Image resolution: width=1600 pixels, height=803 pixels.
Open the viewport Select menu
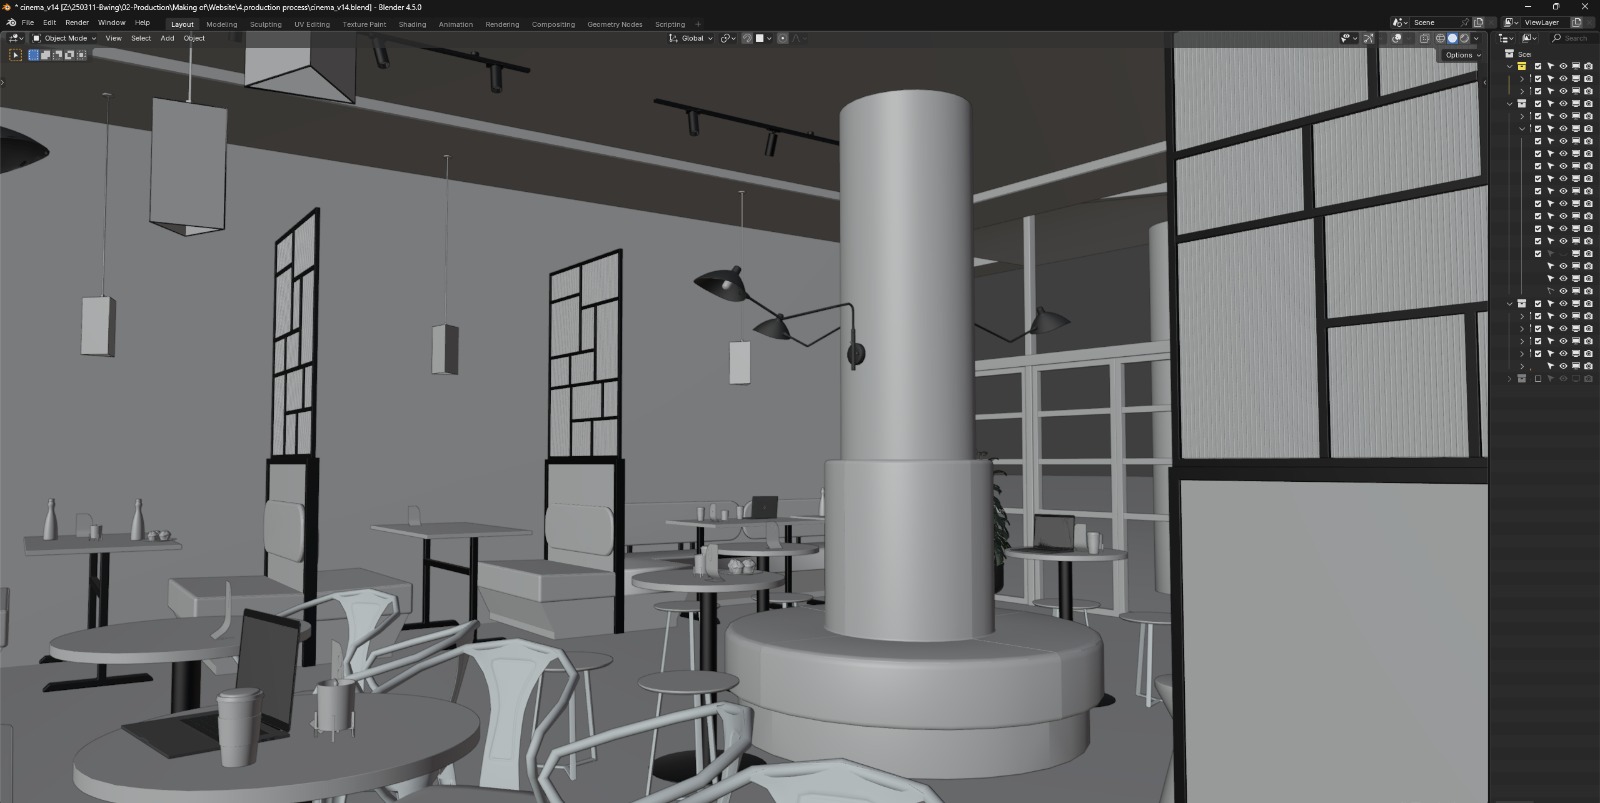(x=141, y=38)
